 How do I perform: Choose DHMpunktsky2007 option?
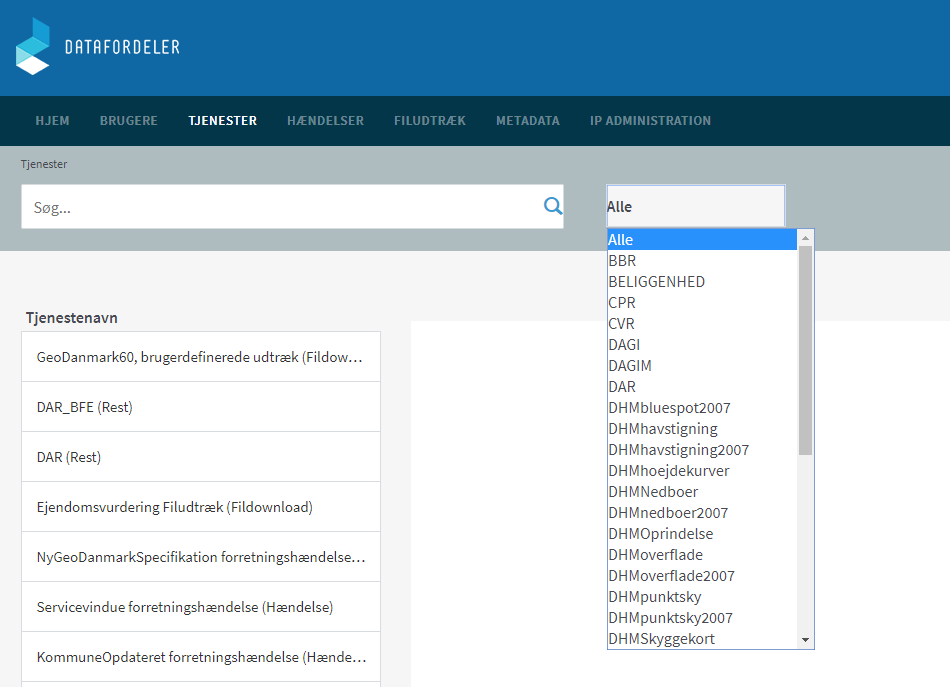coord(702,617)
